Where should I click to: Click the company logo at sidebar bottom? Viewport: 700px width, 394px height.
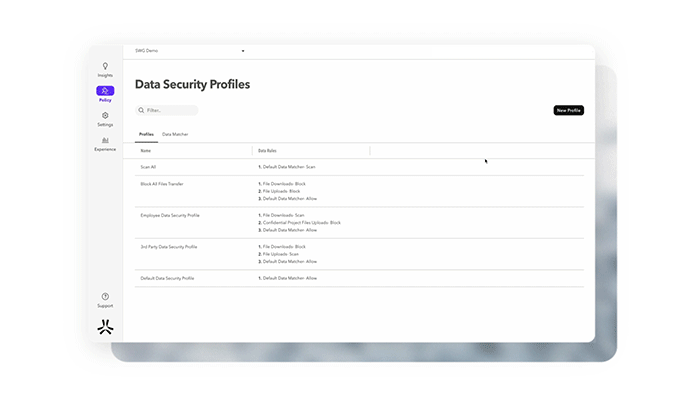105,327
